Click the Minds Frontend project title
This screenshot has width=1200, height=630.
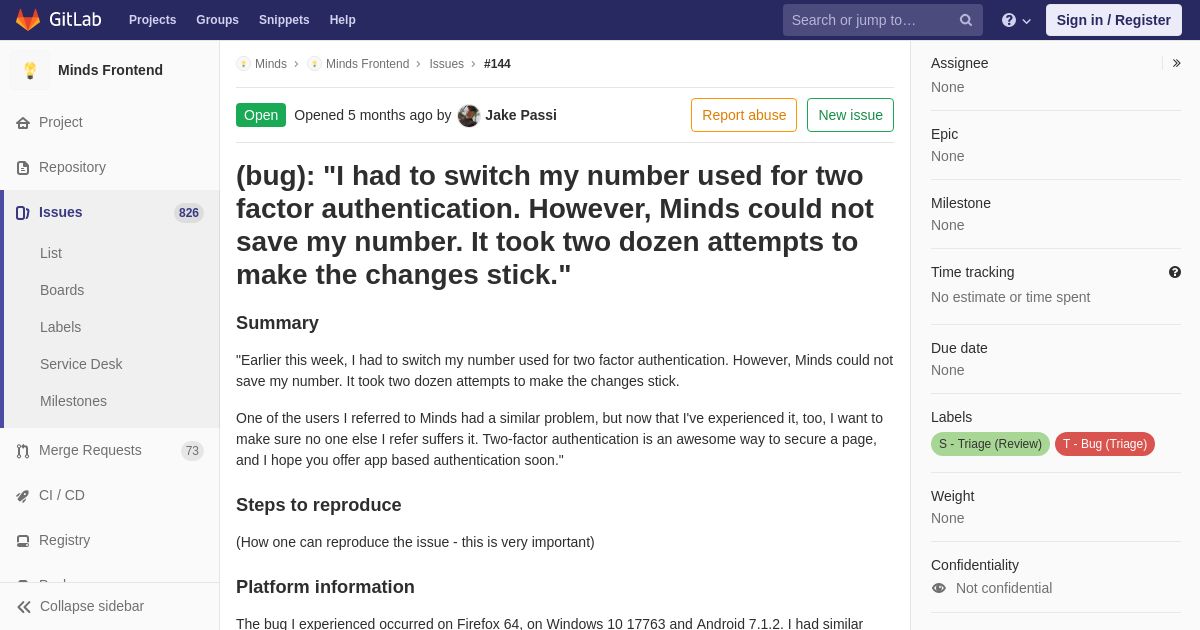[110, 70]
